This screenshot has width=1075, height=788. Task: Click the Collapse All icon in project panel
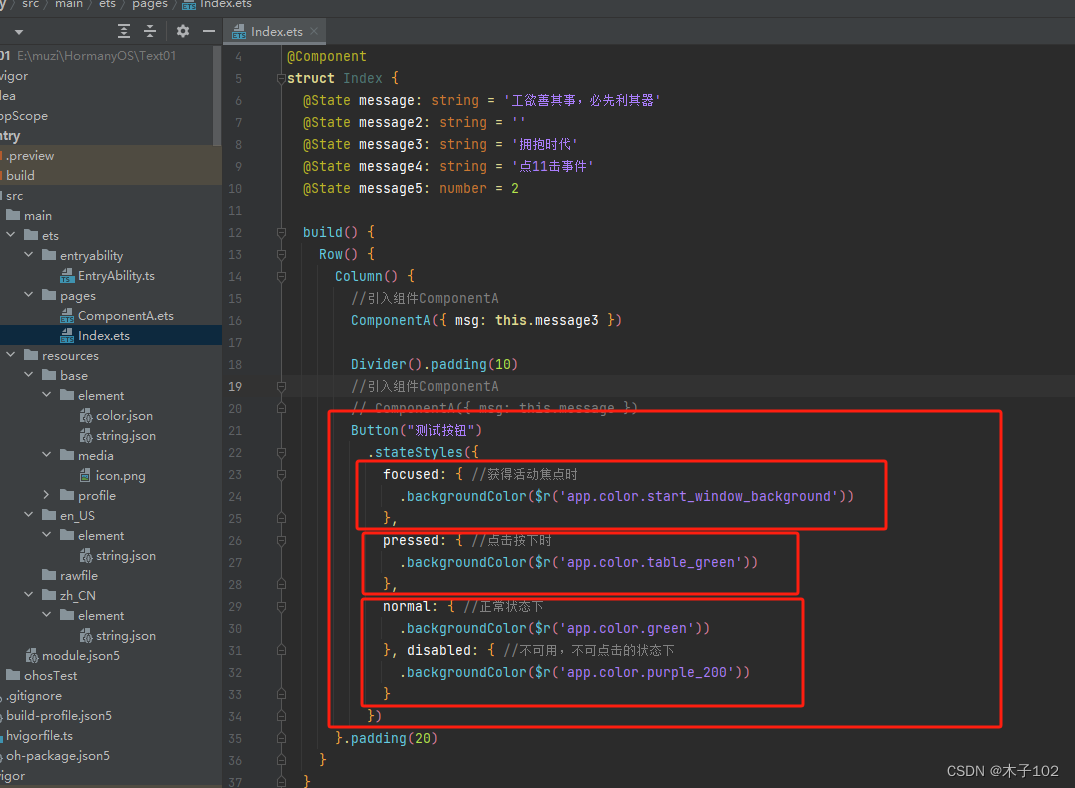coord(150,31)
